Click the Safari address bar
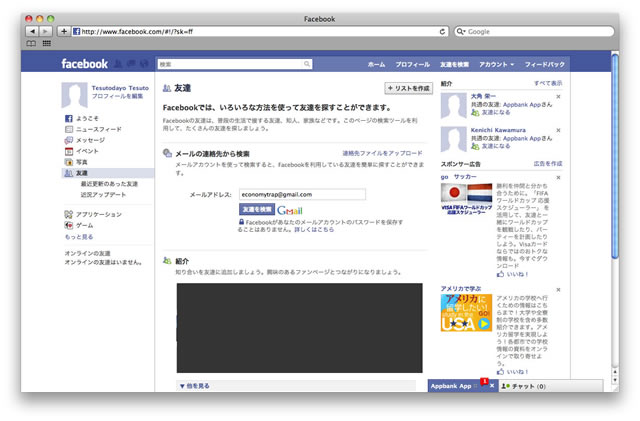Screen dimensions: 640x421 tap(260, 31)
